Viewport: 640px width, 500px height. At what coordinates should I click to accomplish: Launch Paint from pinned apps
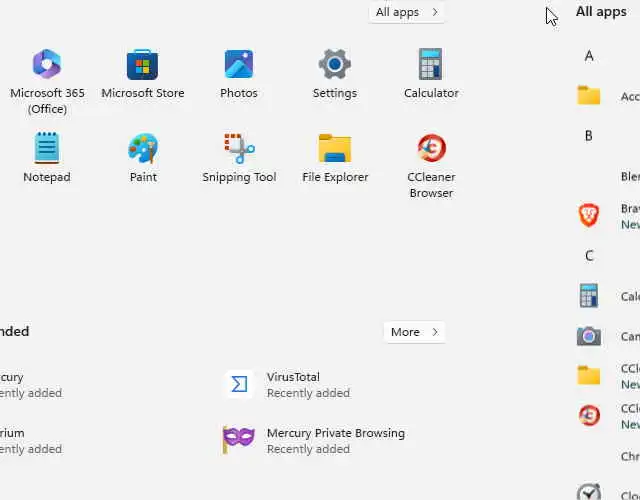point(143,158)
